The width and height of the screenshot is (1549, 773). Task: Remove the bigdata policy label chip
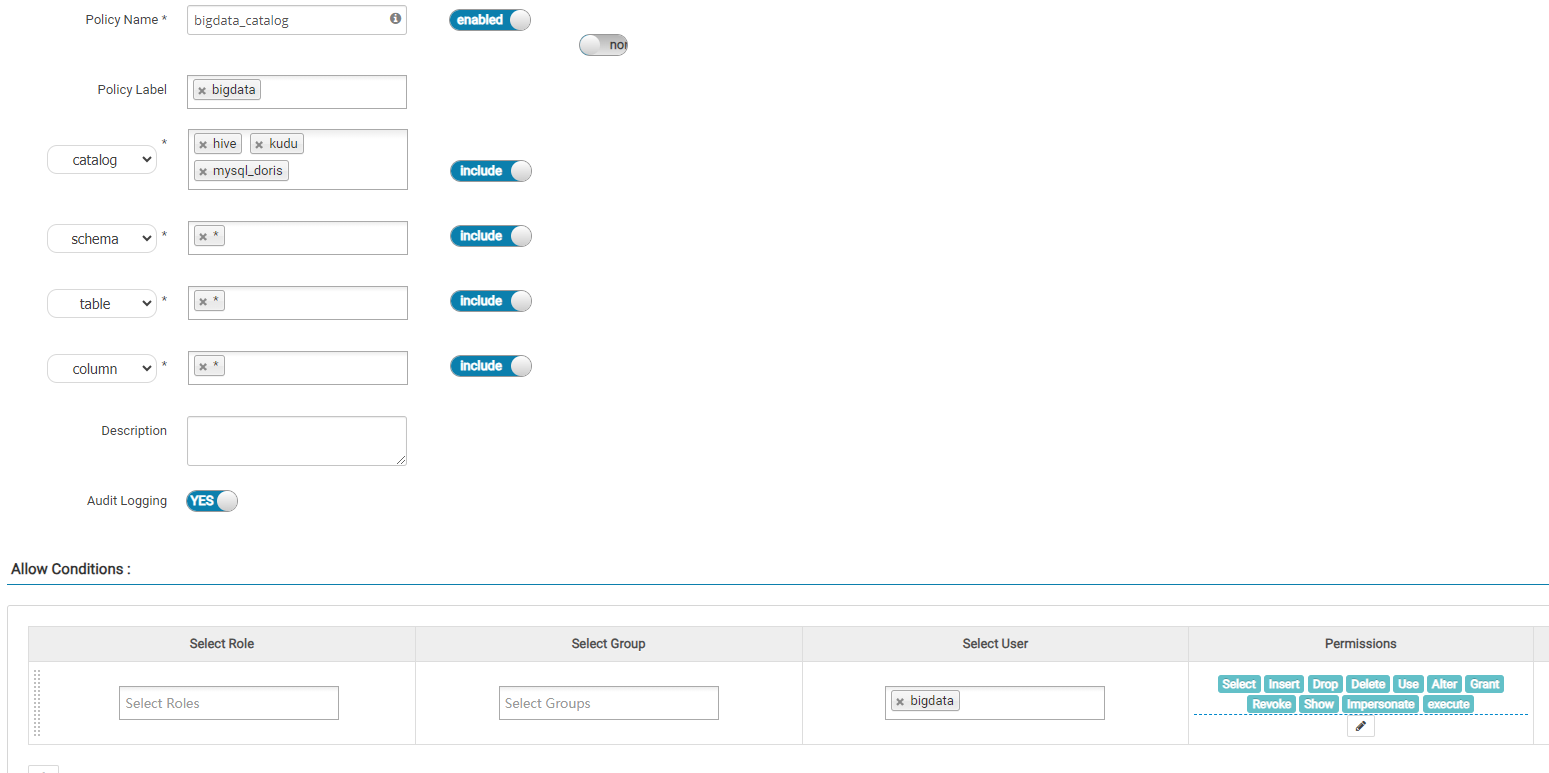(205, 89)
